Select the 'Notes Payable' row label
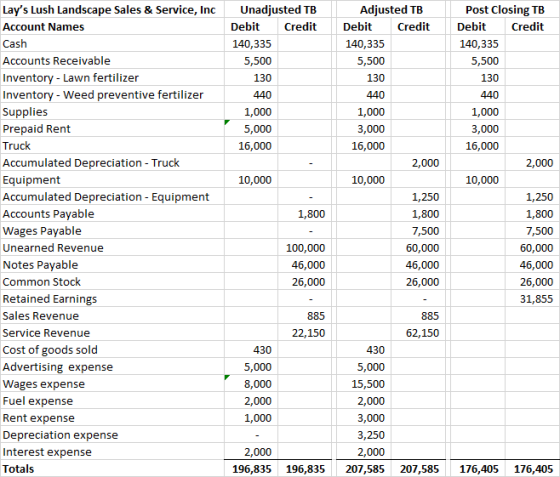Image resolution: width=560 pixels, height=477 pixels. [112, 265]
